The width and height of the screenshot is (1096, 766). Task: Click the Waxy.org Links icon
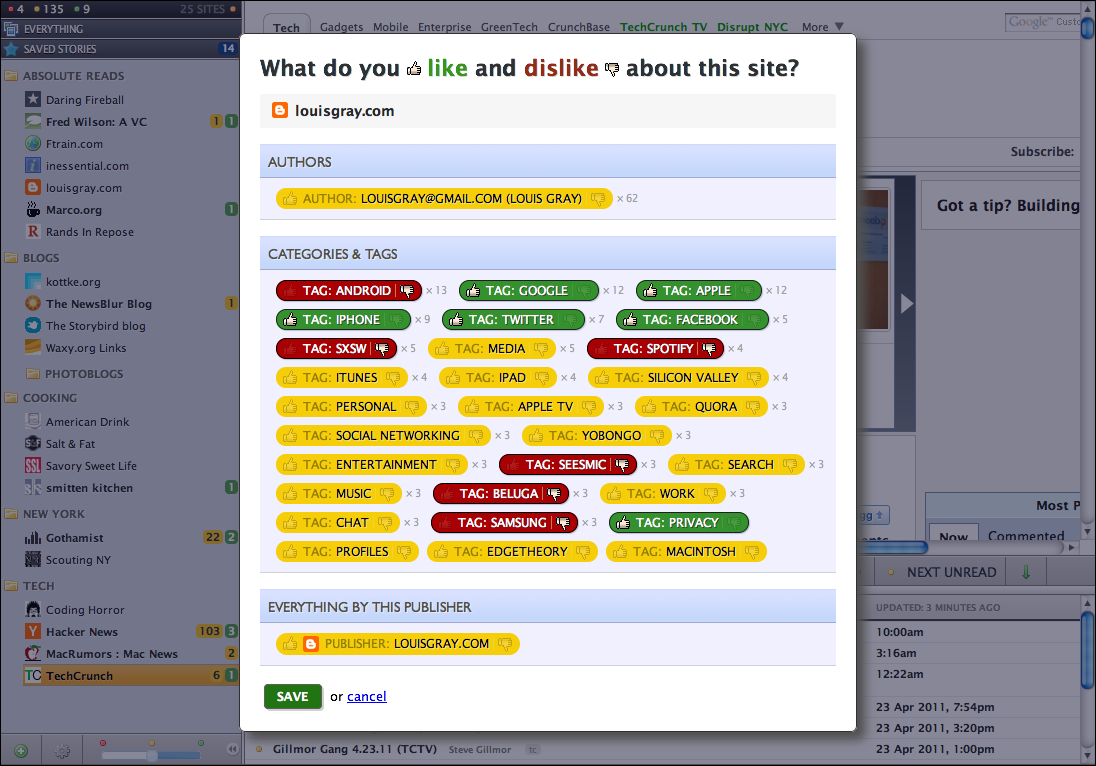pos(33,347)
